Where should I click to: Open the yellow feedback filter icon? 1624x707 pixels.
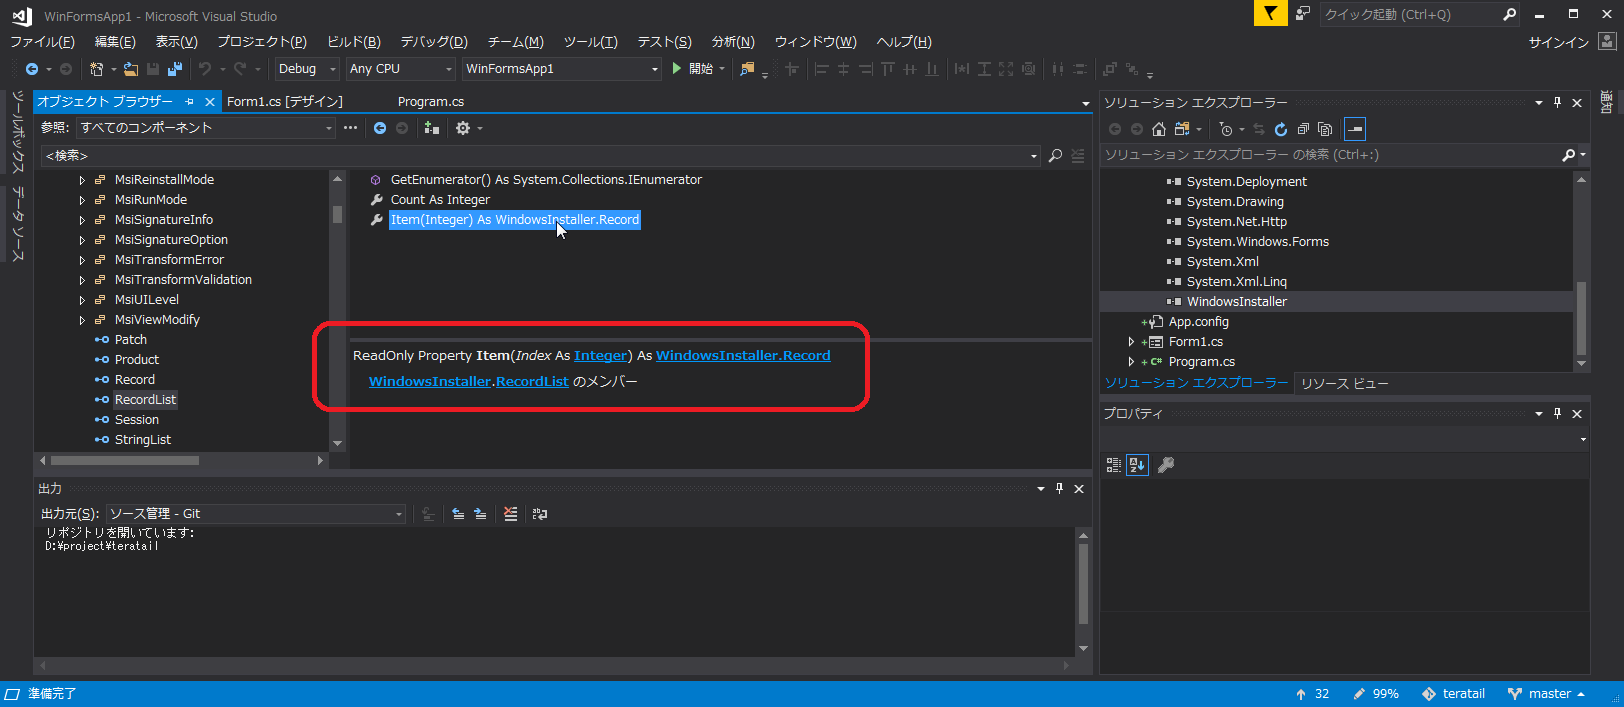coord(1270,13)
